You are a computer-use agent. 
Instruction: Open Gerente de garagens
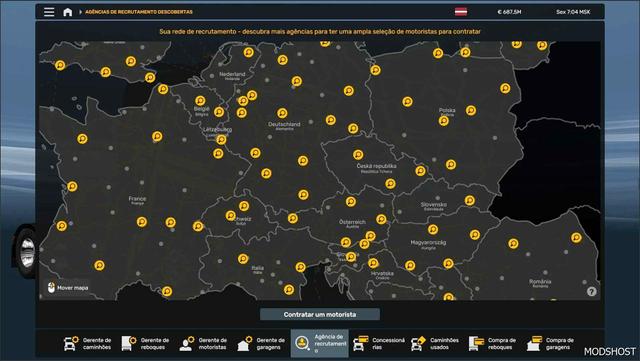(261, 343)
